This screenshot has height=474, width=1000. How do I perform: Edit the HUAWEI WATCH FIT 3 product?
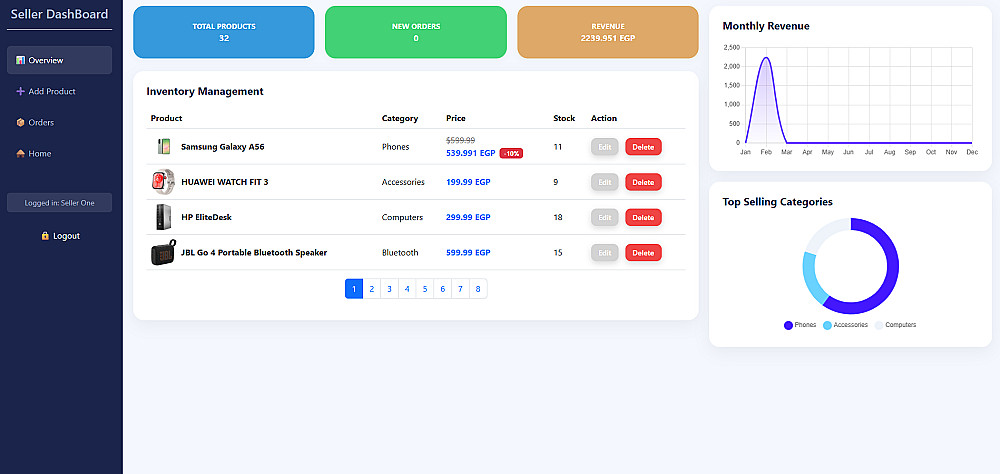605,182
